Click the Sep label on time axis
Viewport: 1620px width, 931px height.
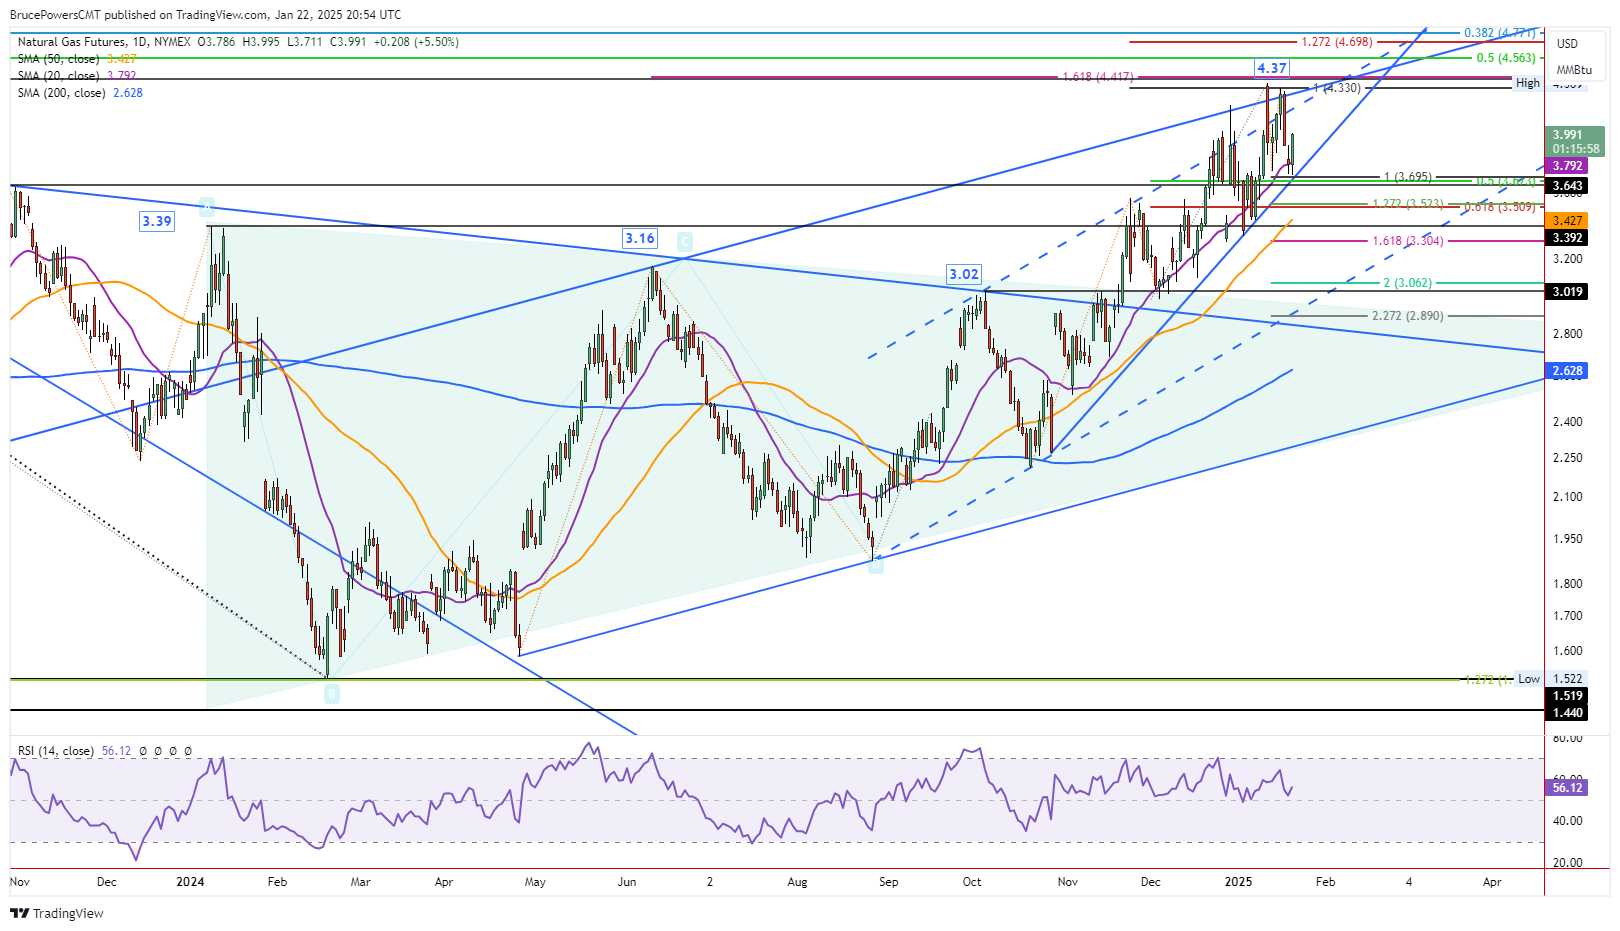click(x=888, y=882)
